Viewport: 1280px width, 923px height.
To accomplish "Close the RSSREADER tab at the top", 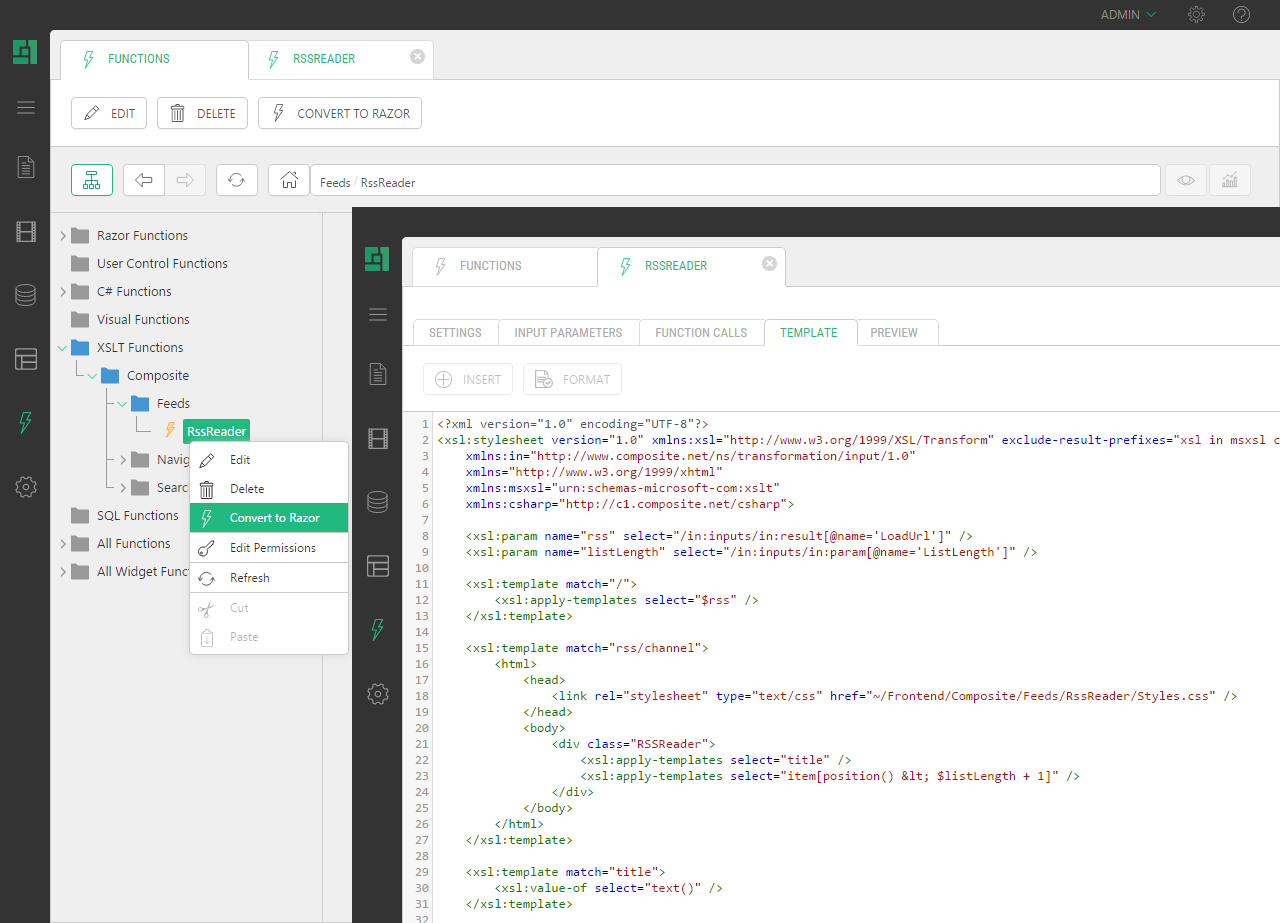I will pos(417,57).
